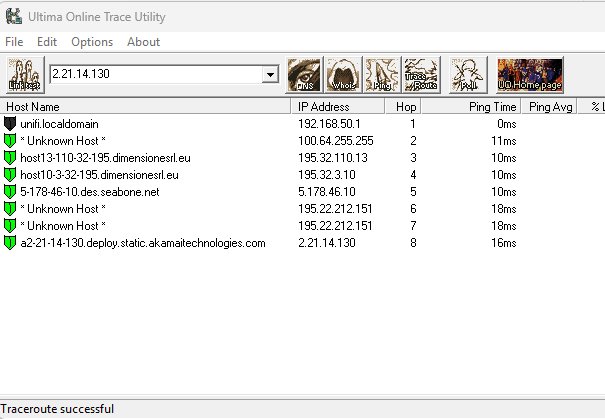The image size is (605, 419).
Task: Sort by the Ping Time column header
Action: point(471,106)
